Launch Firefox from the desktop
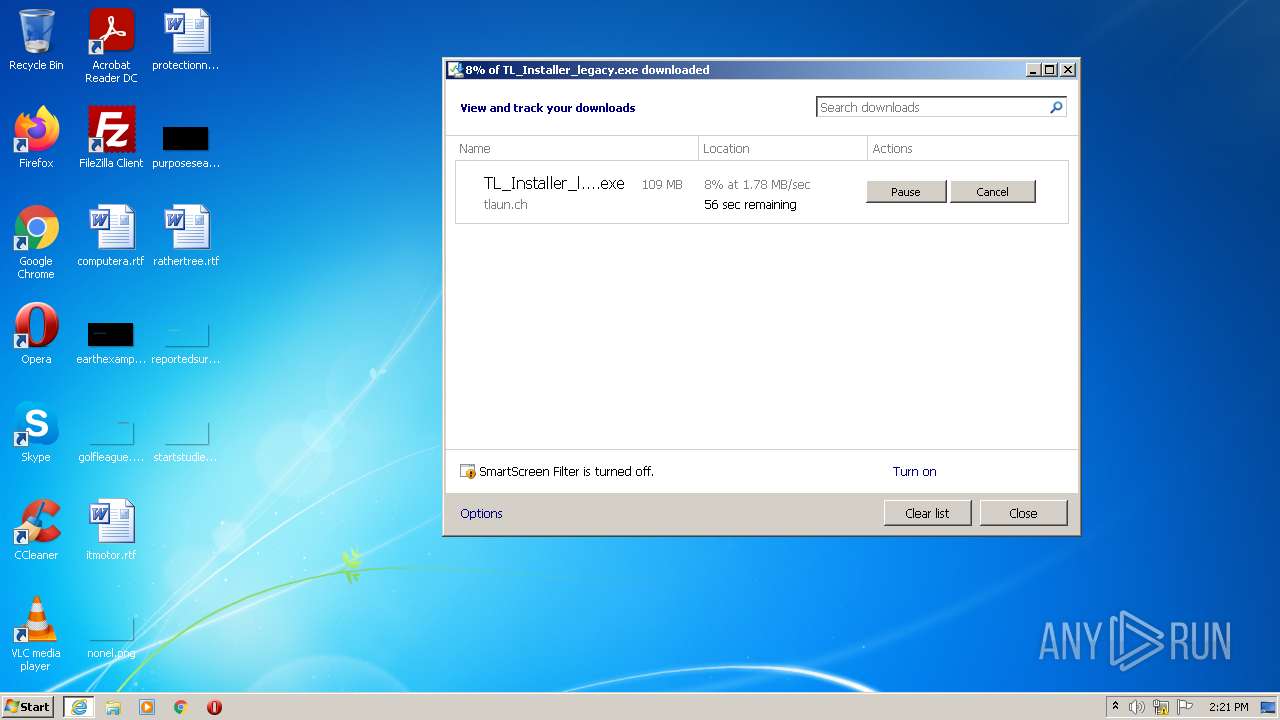This screenshot has height=720, width=1280. (x=36, y=137)
